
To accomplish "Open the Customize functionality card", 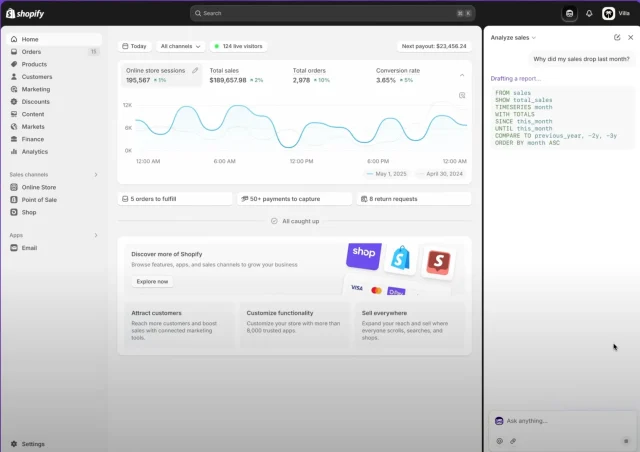I will pos(295,325).
